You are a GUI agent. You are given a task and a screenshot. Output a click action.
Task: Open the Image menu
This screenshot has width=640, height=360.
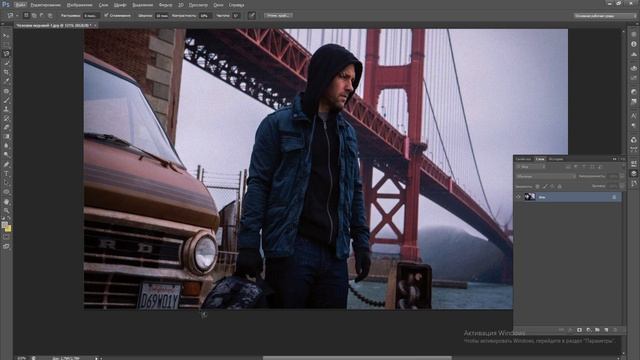tap(79, 5)
